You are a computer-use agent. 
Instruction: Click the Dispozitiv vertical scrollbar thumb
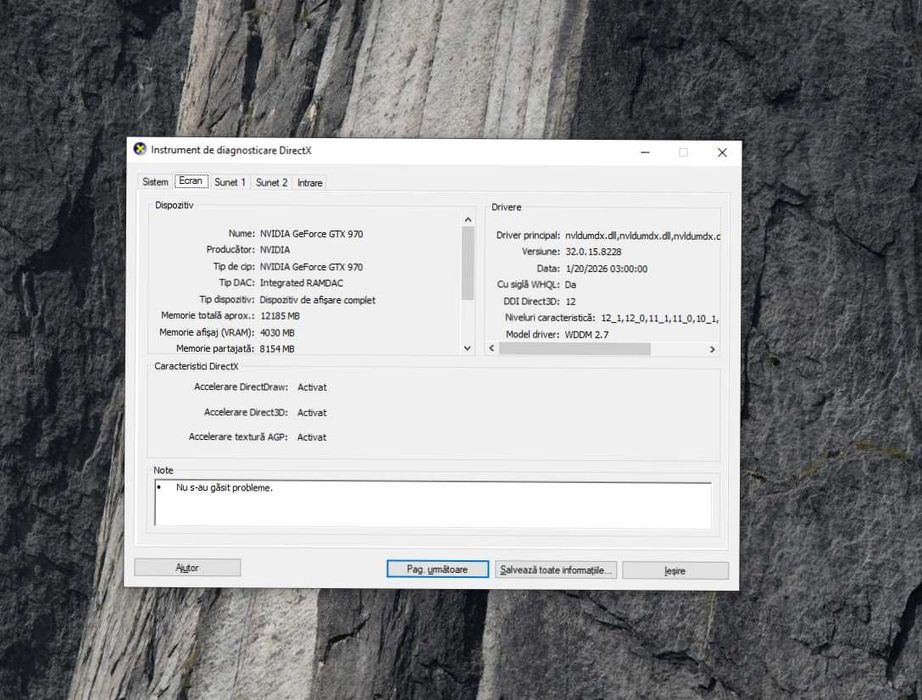click(468, 264)
